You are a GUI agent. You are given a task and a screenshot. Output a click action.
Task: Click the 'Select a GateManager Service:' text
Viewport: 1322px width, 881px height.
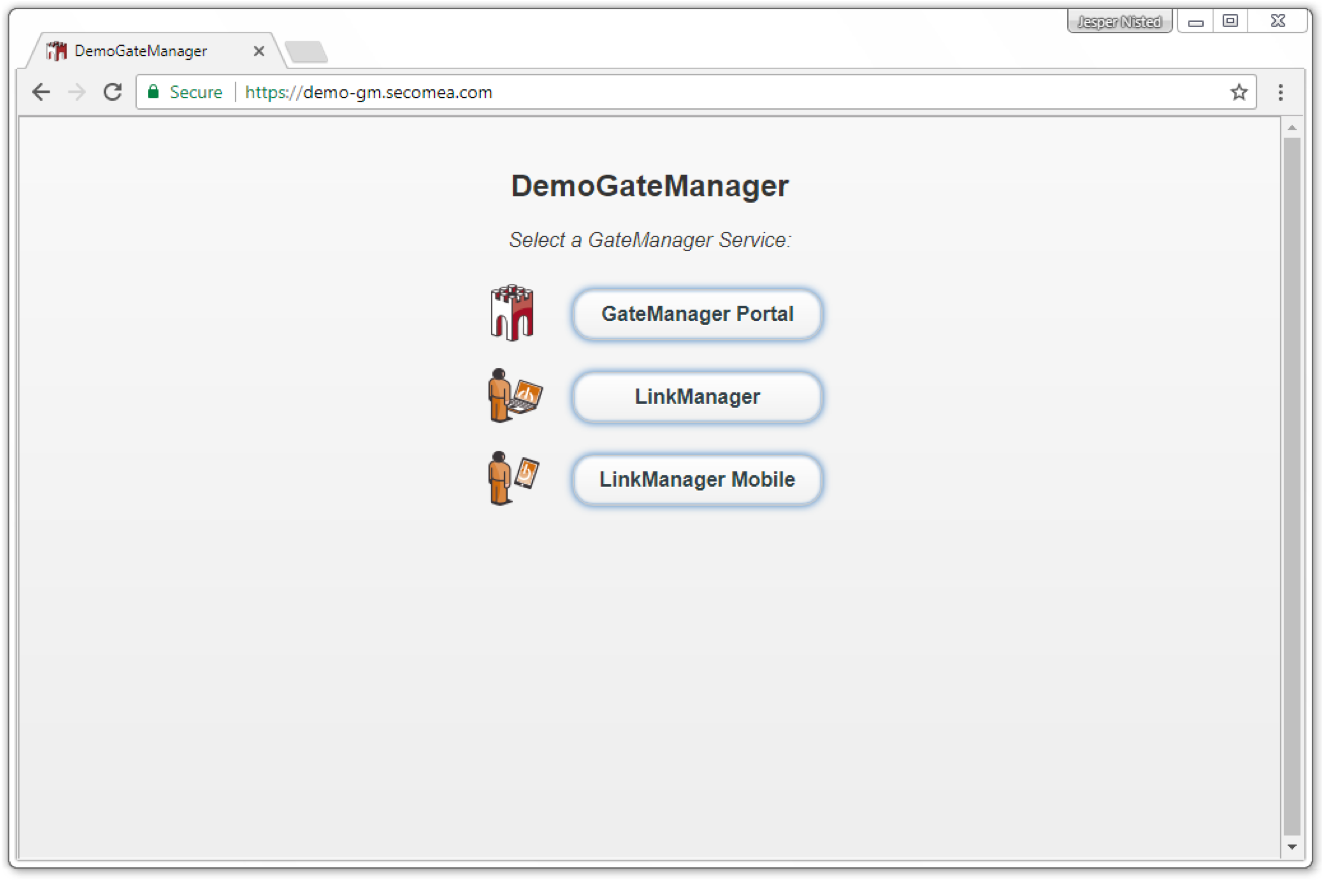(650, 240)
